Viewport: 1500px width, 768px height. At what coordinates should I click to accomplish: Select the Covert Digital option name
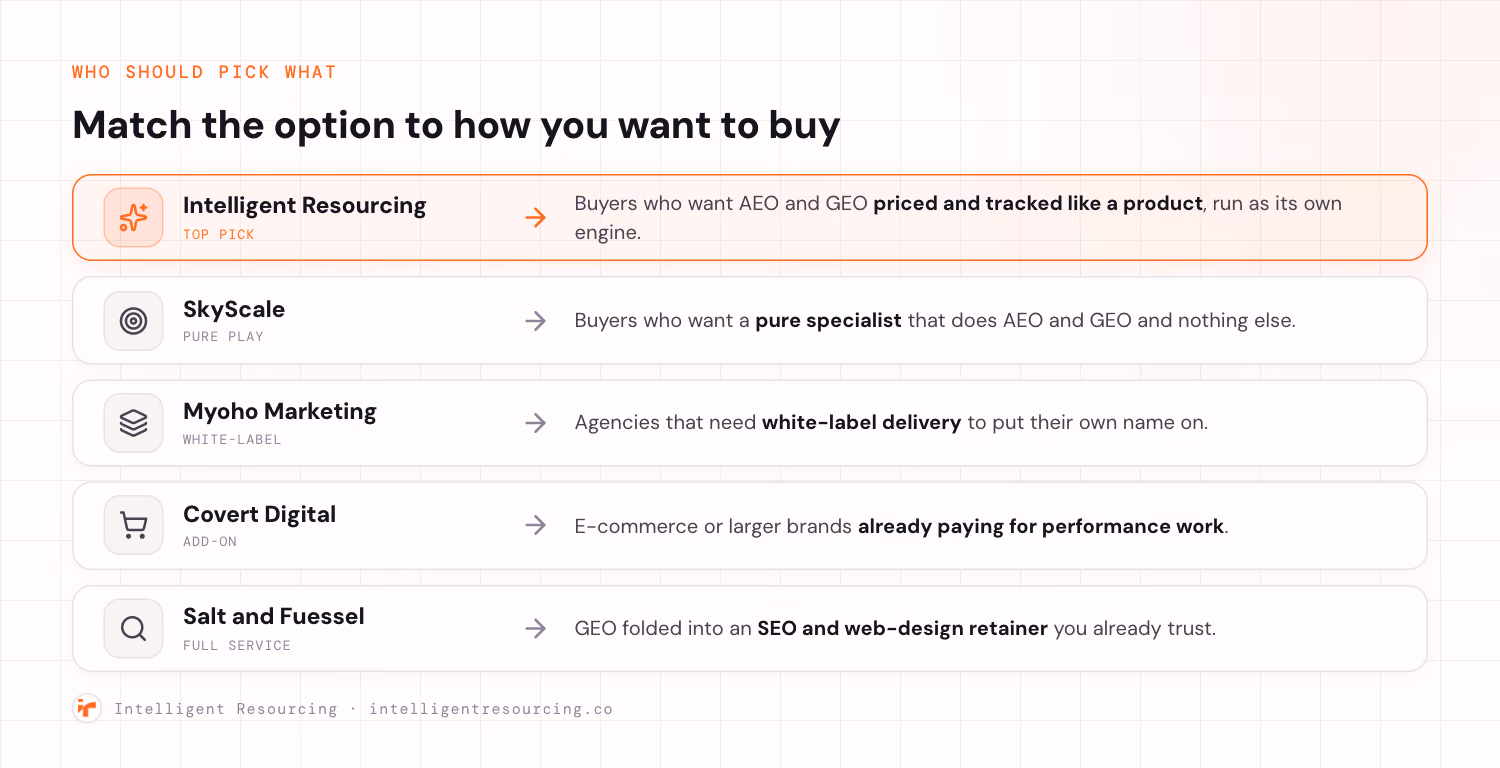tap(259, 515)
